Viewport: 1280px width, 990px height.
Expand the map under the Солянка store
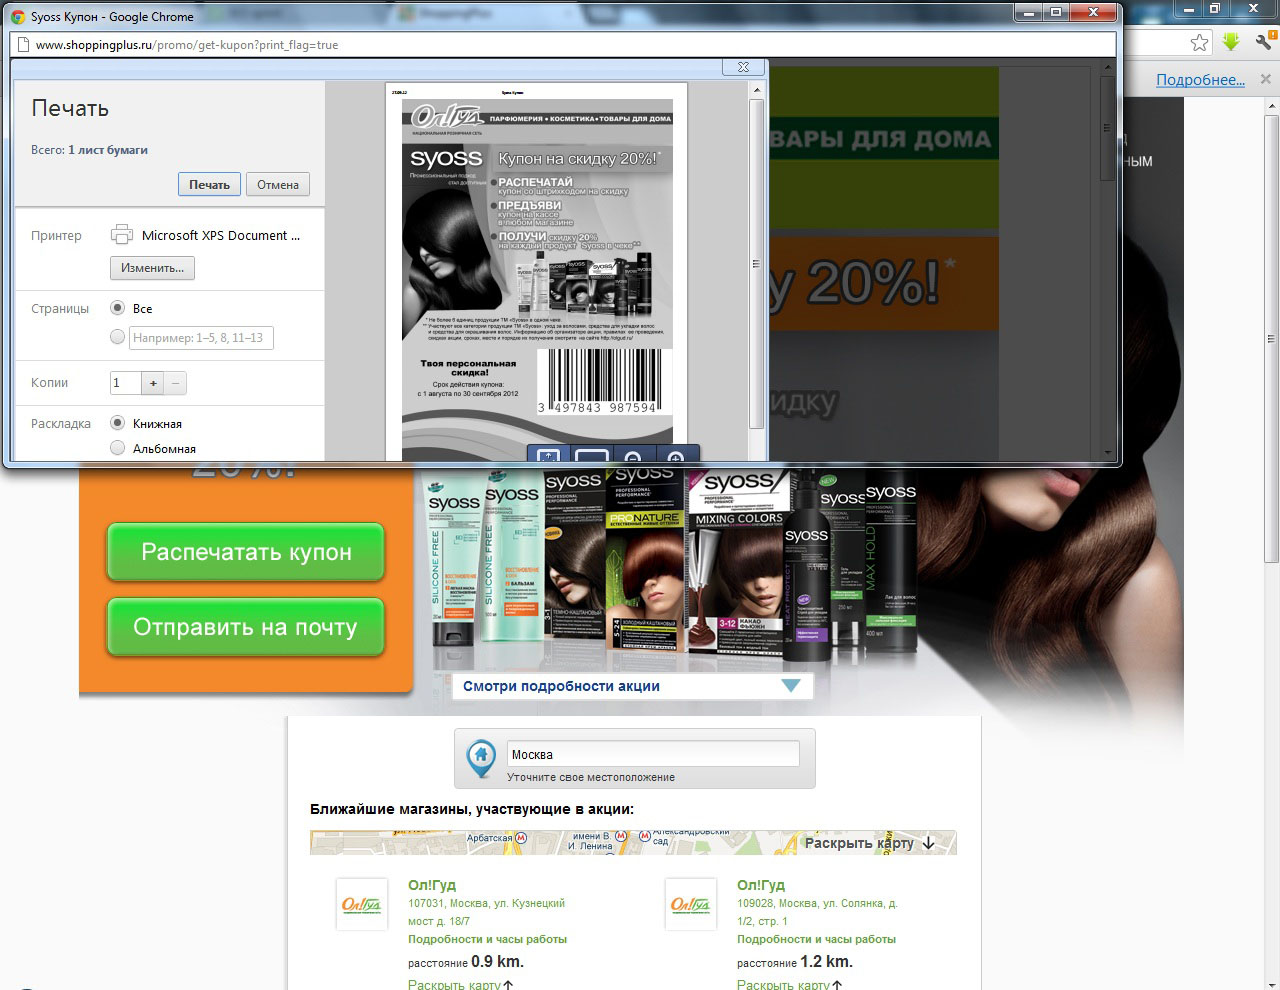coord(790,984)
